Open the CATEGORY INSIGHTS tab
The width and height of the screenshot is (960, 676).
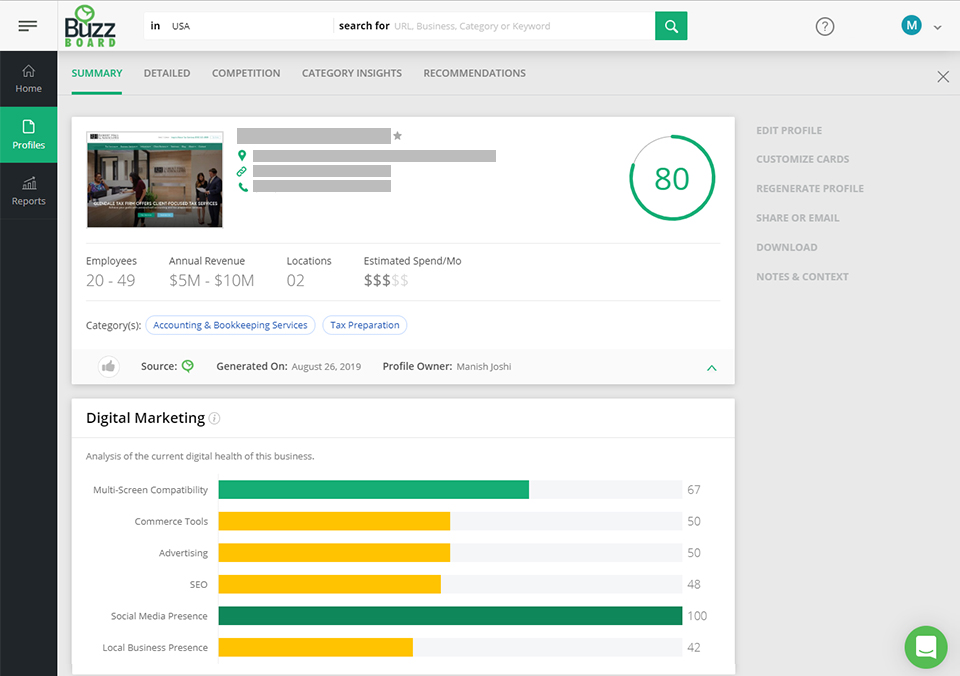click(351, 72)
